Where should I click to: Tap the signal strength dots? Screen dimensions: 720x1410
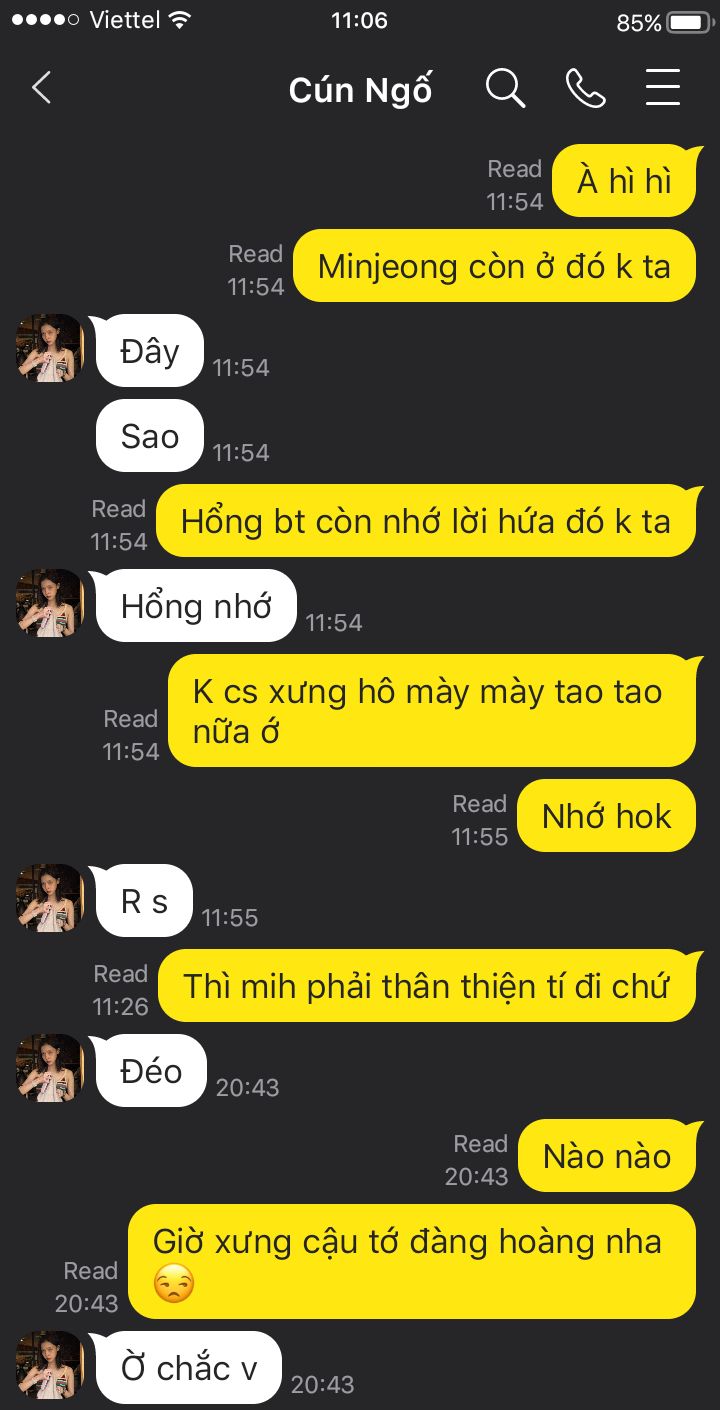coord(45,20)
